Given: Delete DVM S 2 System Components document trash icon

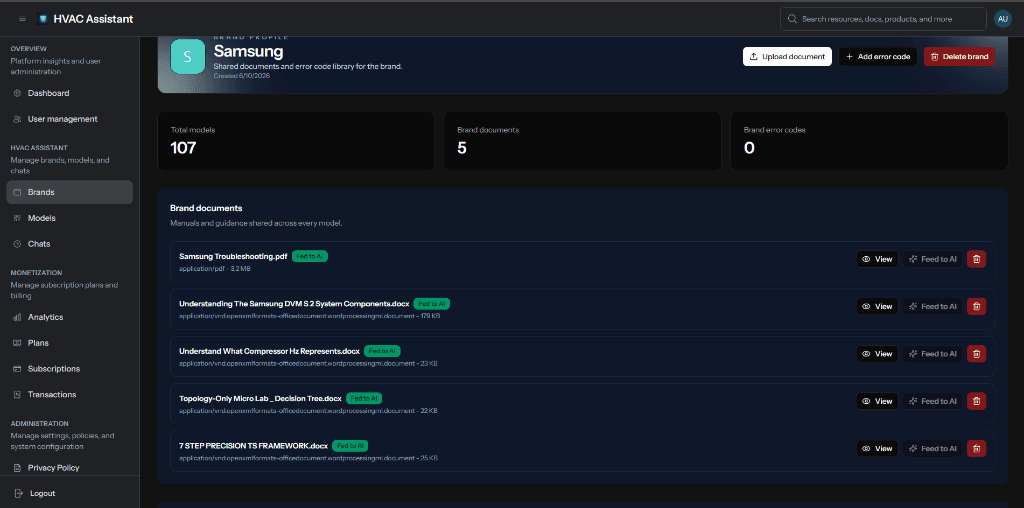Looking at the screenshot, I should [976, 306].
